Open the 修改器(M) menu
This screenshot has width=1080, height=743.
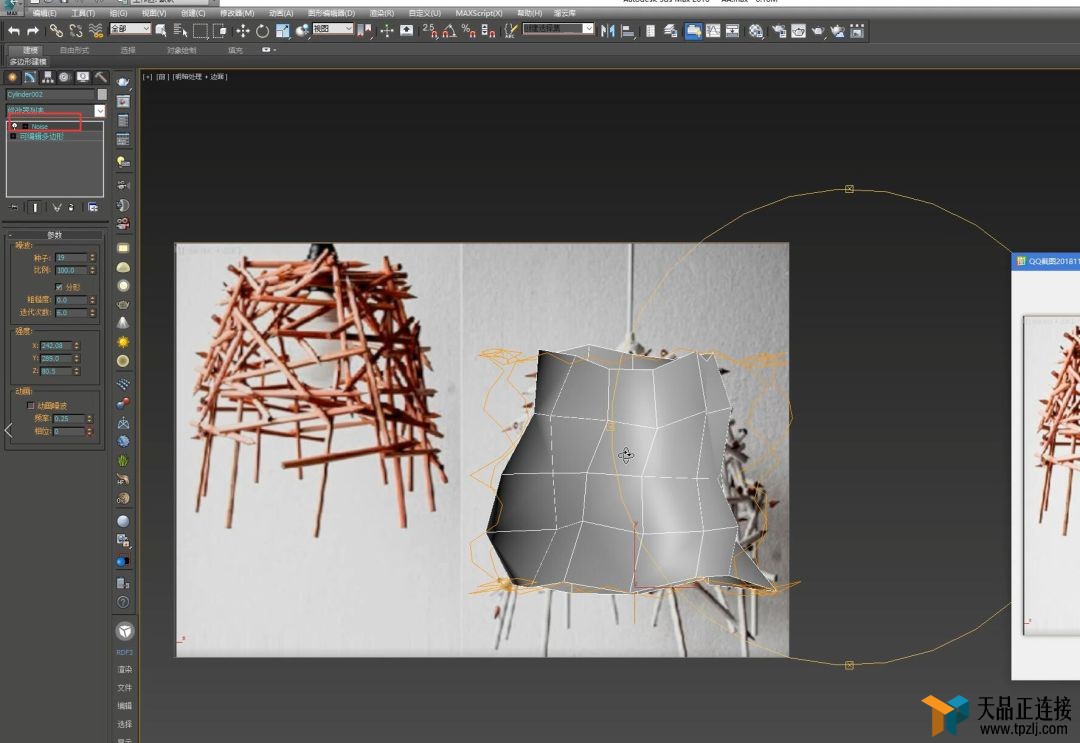(x=237, y=13)
